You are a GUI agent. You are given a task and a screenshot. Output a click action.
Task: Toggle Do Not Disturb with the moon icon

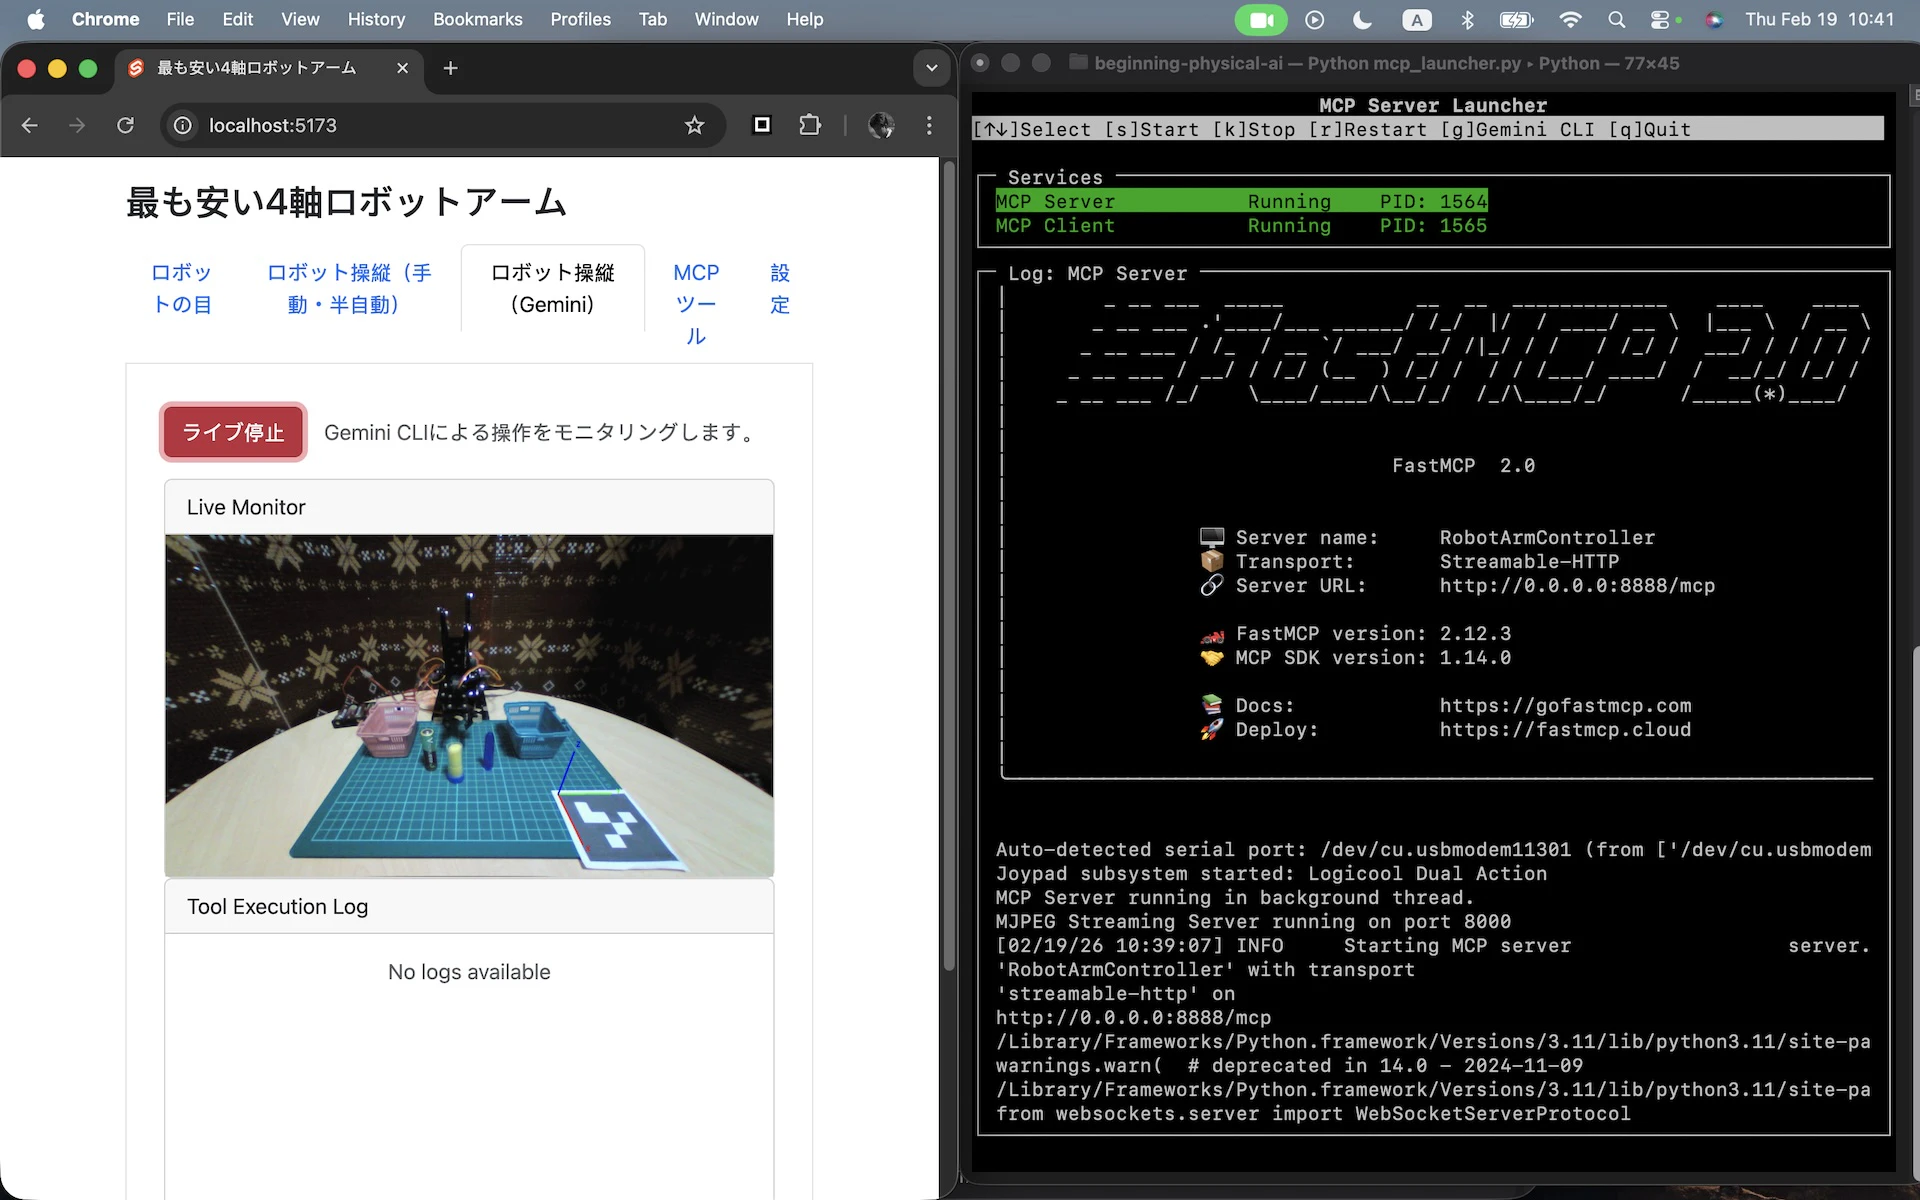[1363, 19]
